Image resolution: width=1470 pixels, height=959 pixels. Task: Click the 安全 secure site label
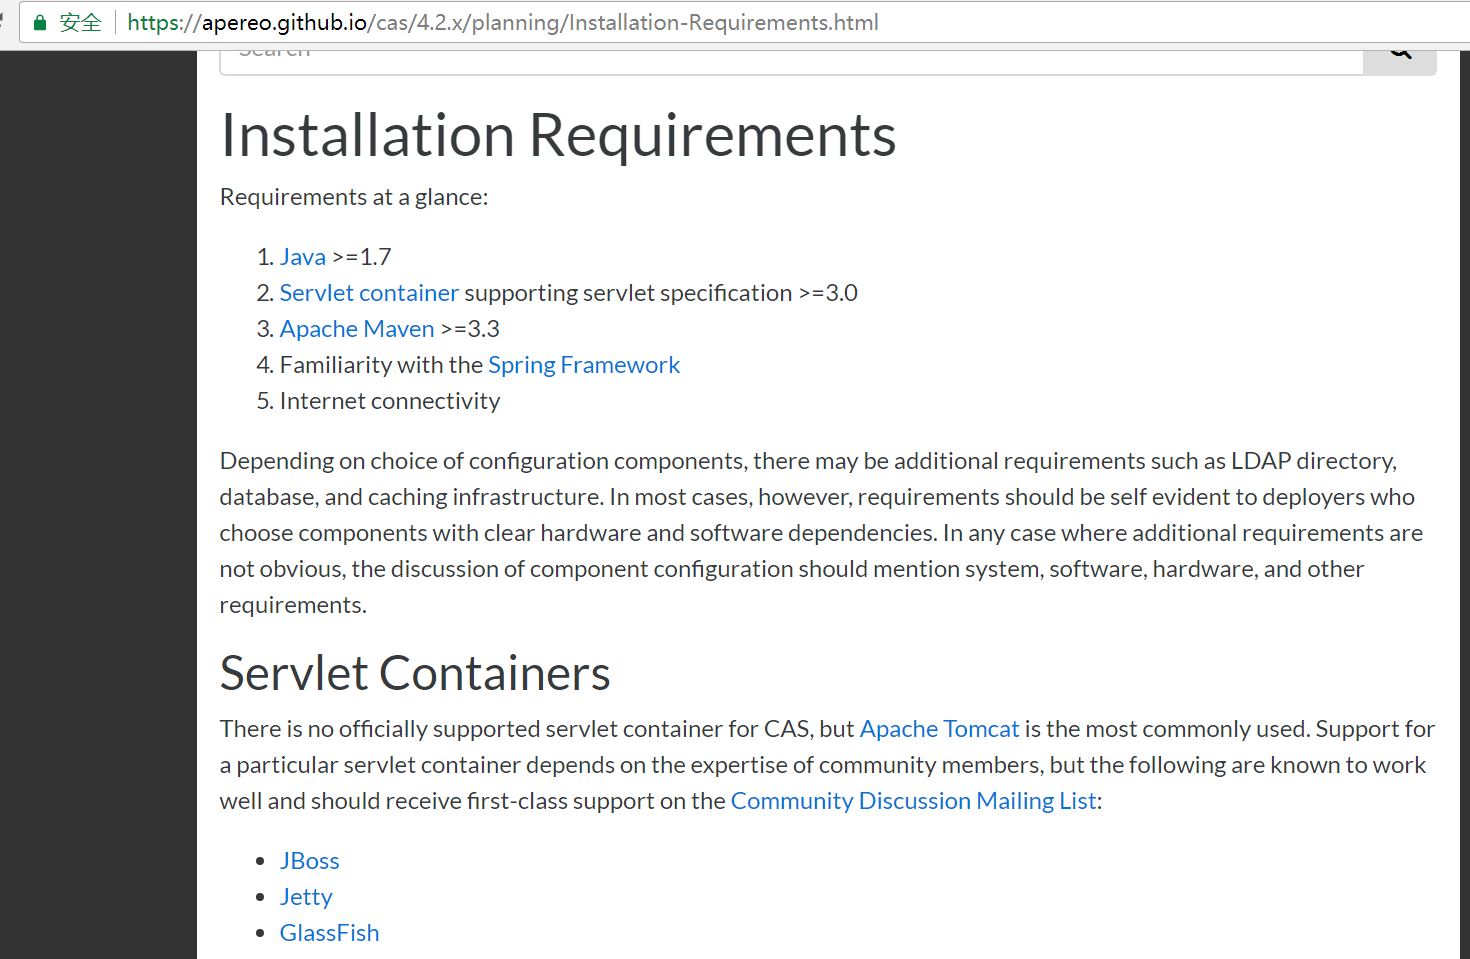(x=80, y=22)
